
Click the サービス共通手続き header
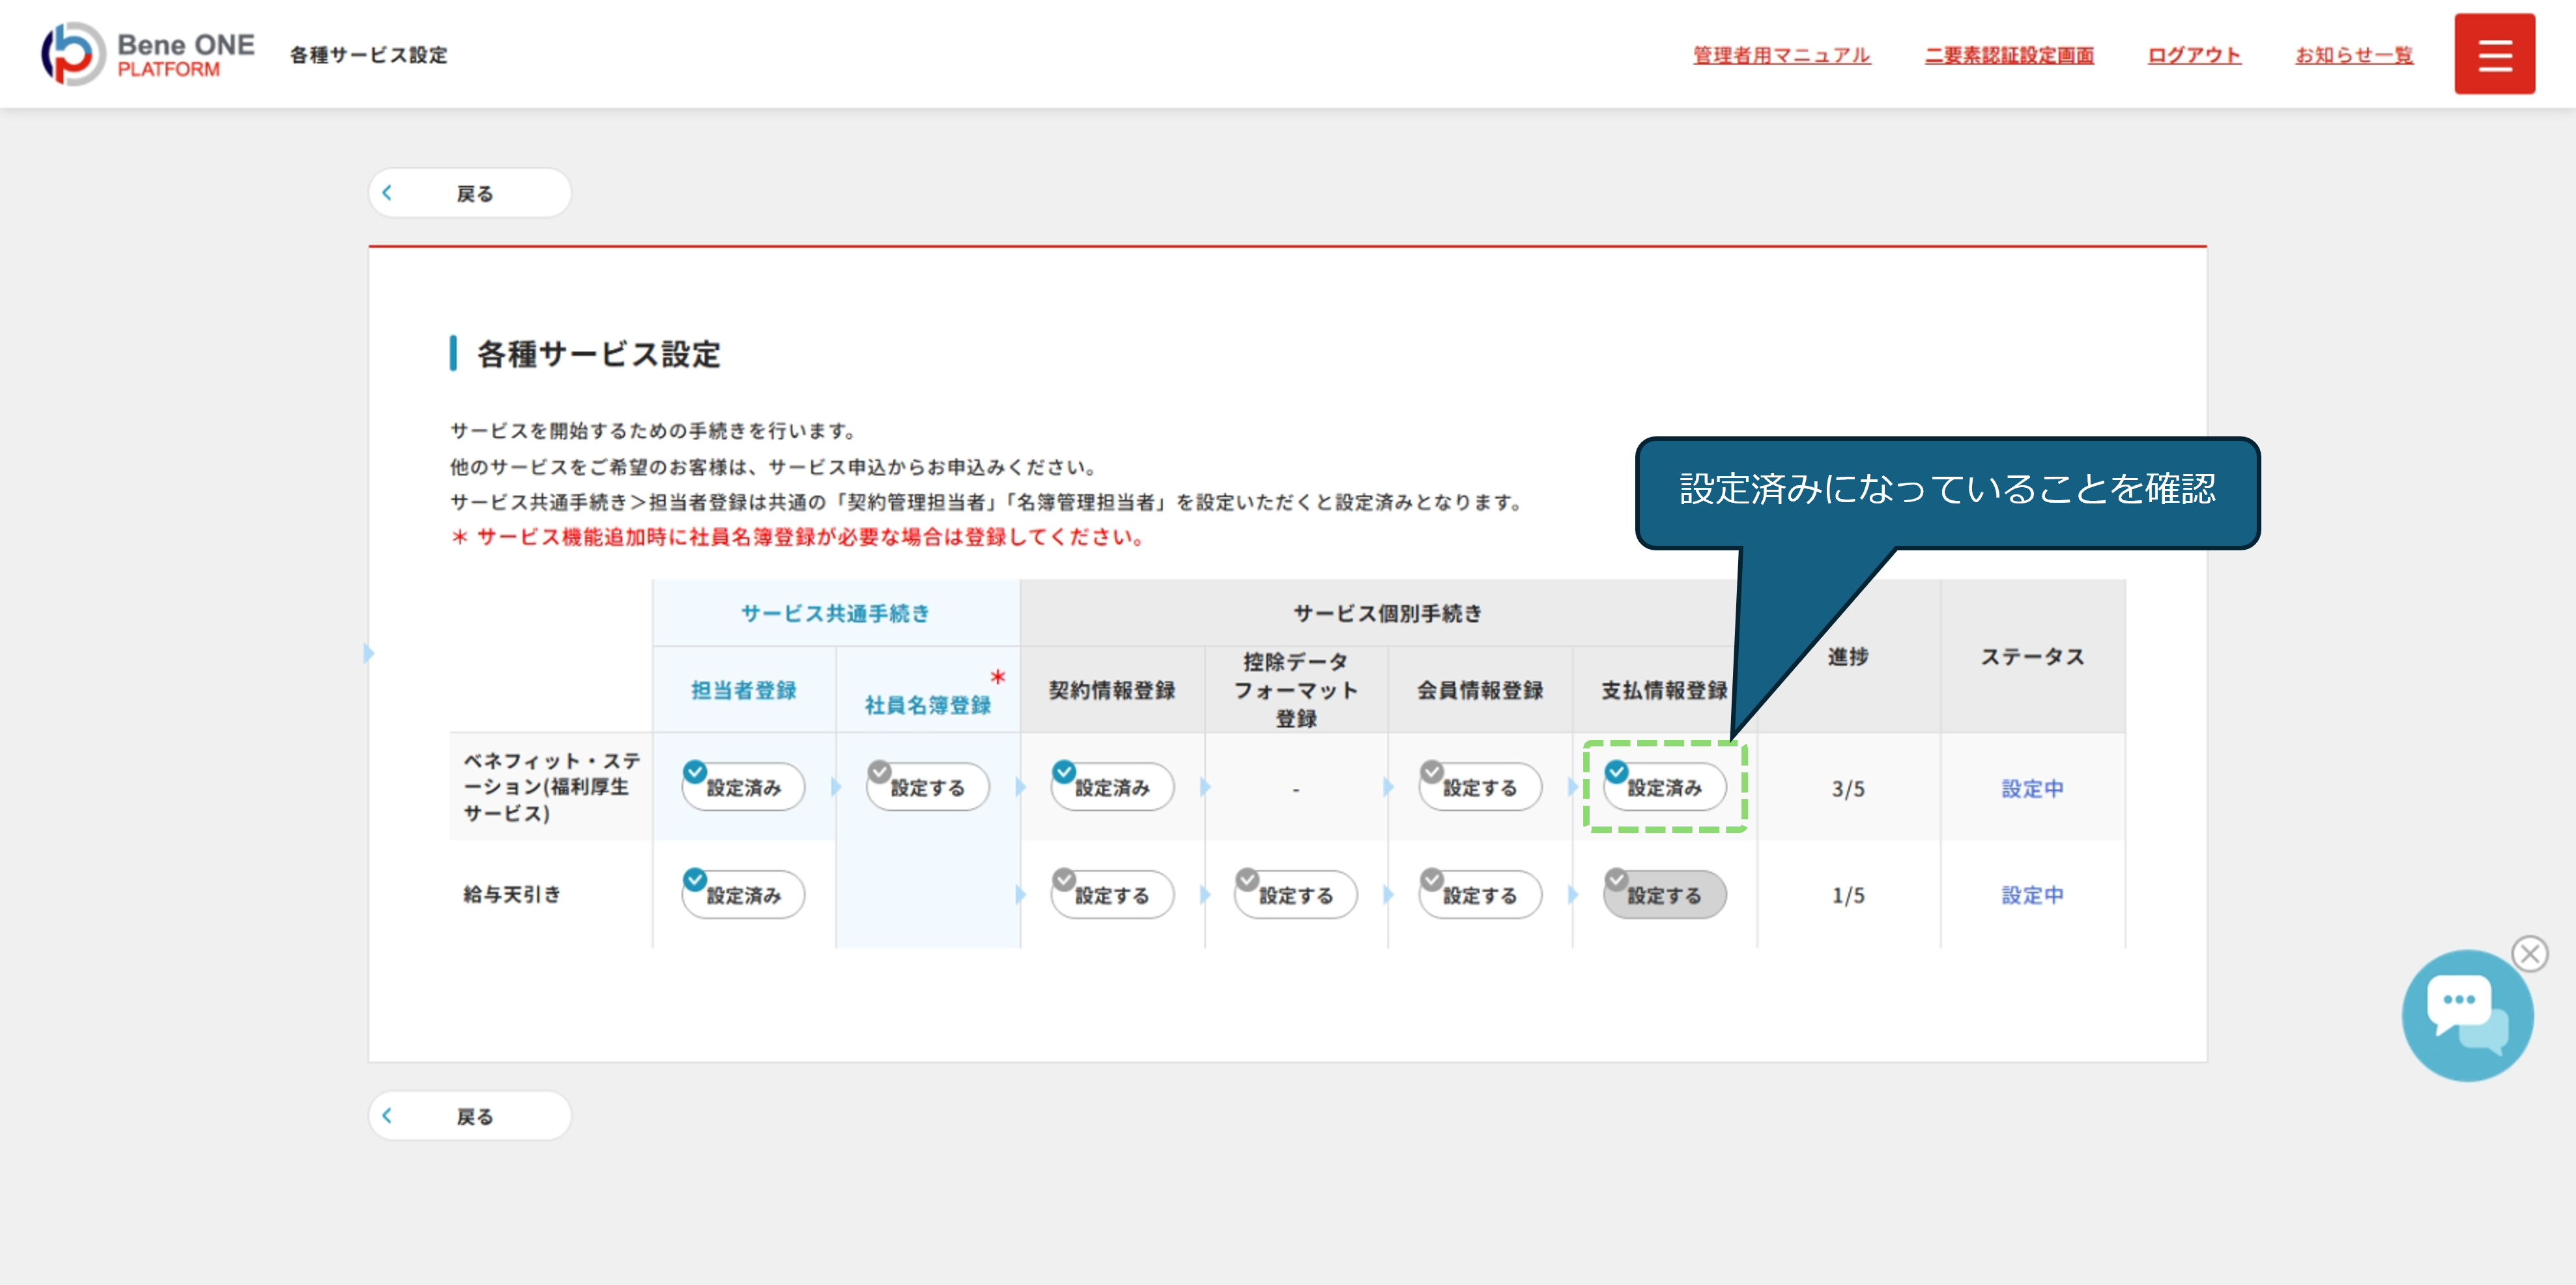pyautogui.click(x=835, y=613)
